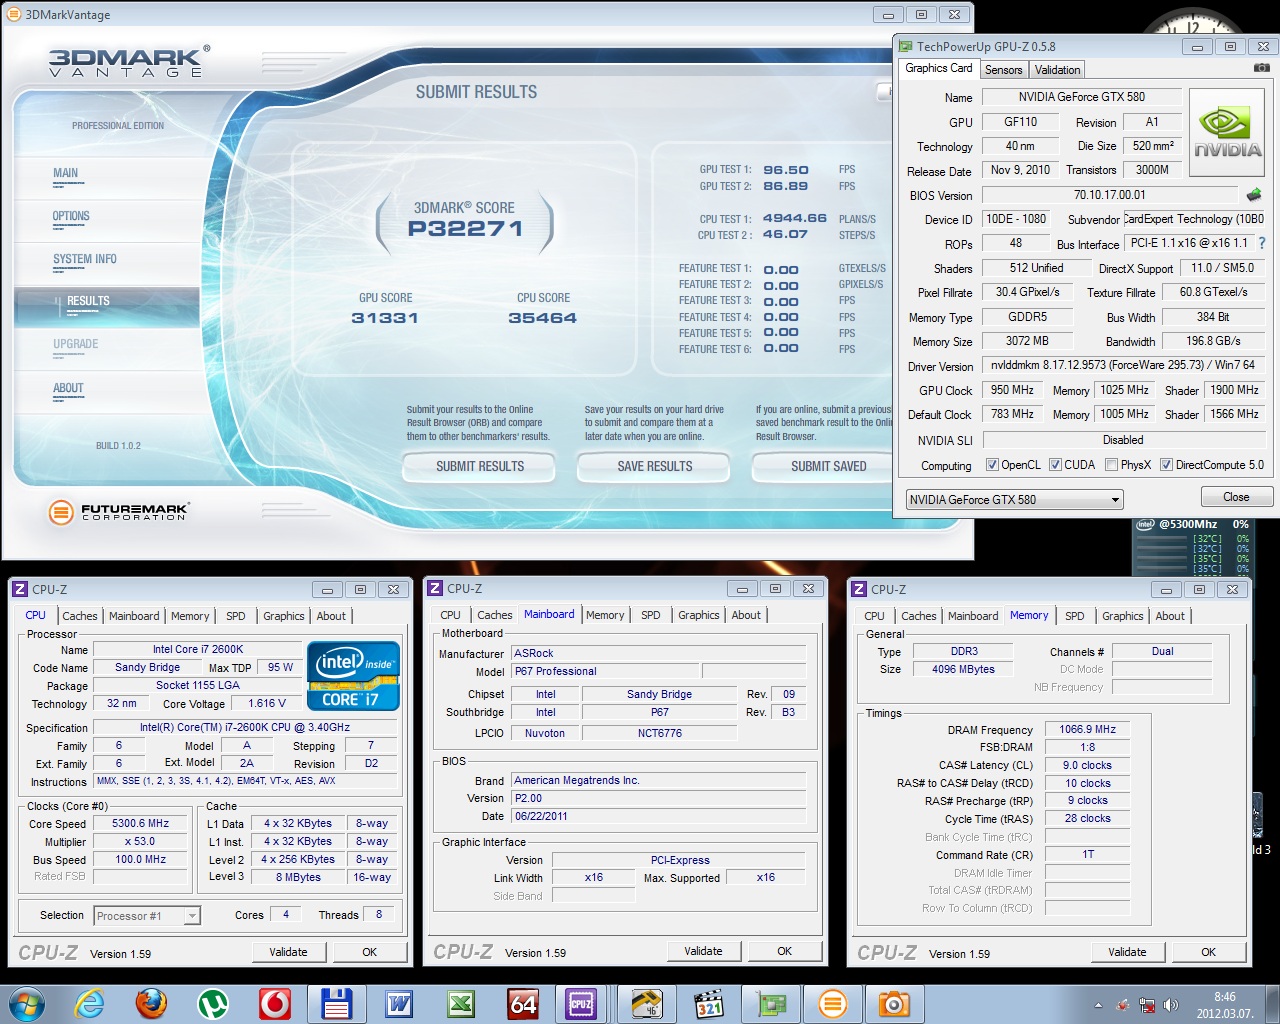The image size is (1280, 1024).
Task: Open OPTIONS in 3DMark Vantage sidebar
Action: pyautogui.click(x=71, y=216)
